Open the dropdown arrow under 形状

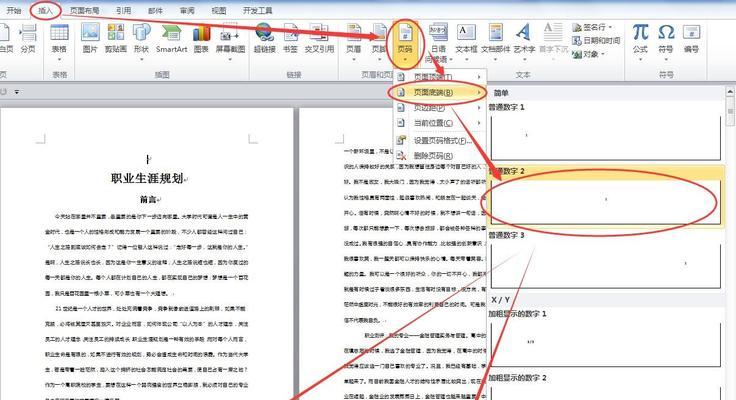(141, 60)
